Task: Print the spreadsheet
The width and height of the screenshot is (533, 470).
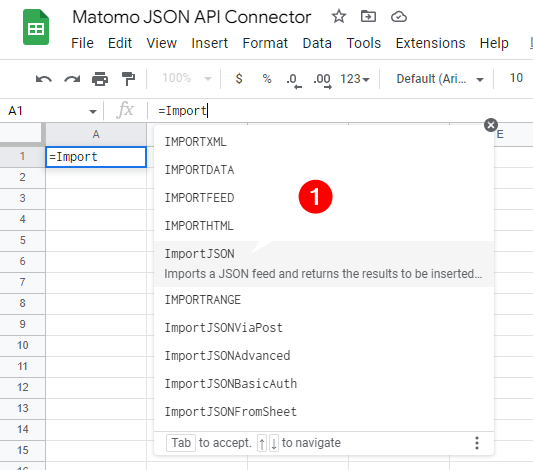Action: pyautogui.click(x=100, y=79)
